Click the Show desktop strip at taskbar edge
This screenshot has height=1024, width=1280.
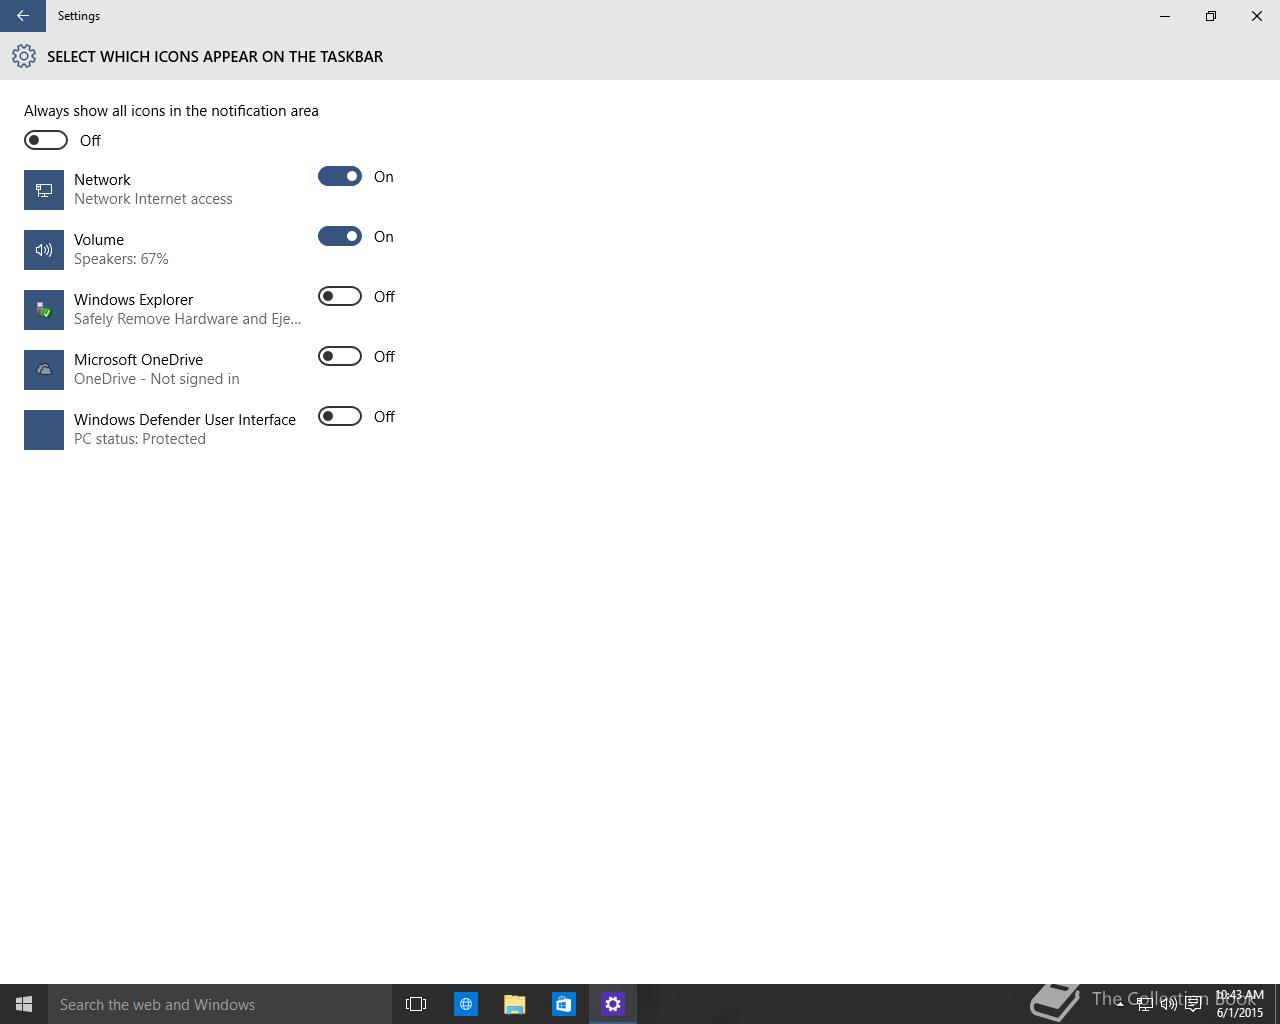tap(1277, 1004)
